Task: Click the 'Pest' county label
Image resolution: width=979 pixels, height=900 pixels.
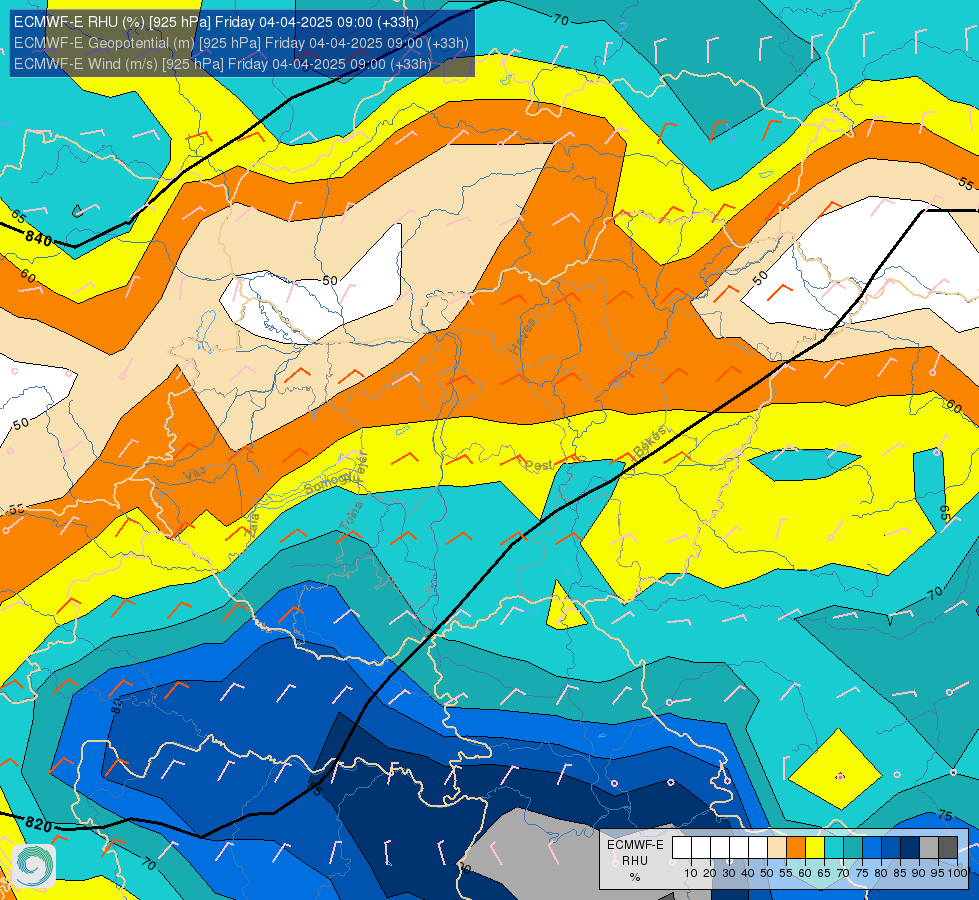Action: coord(538,465)
